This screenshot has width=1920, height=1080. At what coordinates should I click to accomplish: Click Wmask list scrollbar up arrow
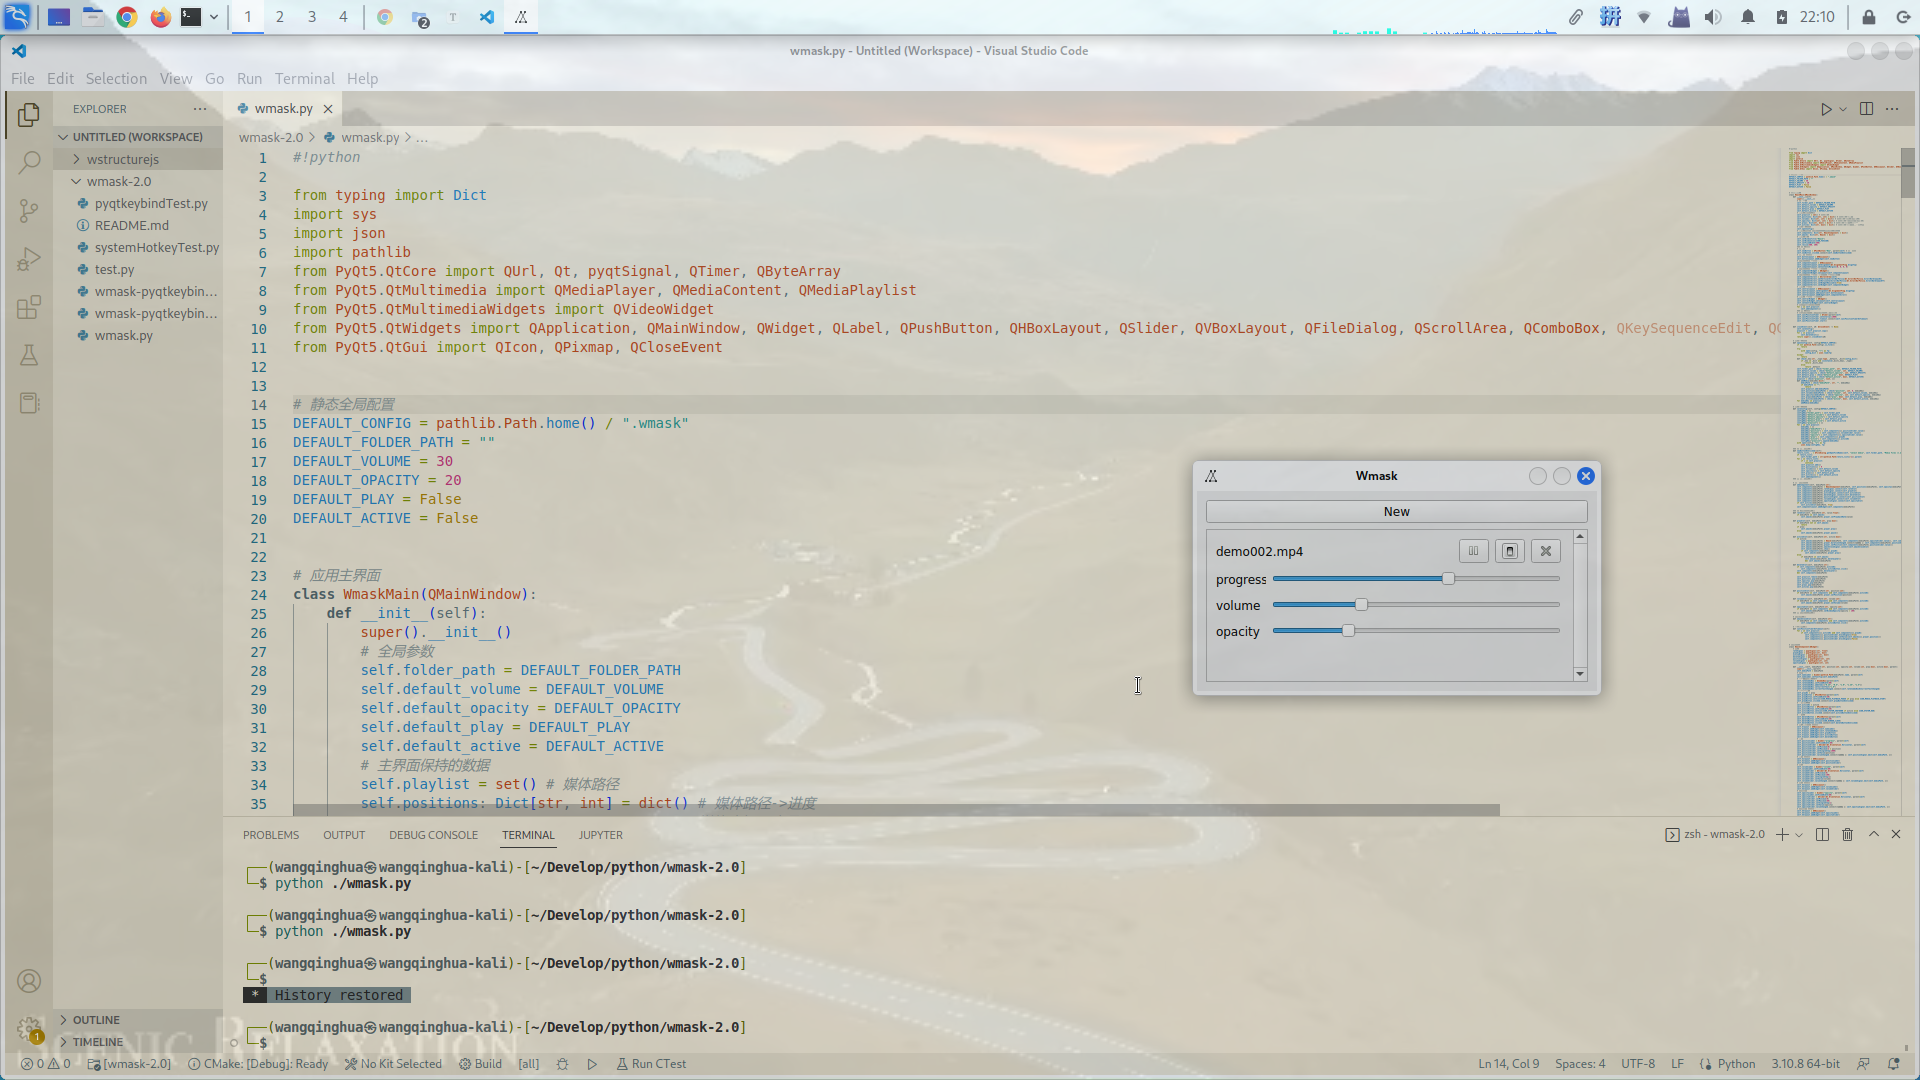click(1580, 537)
